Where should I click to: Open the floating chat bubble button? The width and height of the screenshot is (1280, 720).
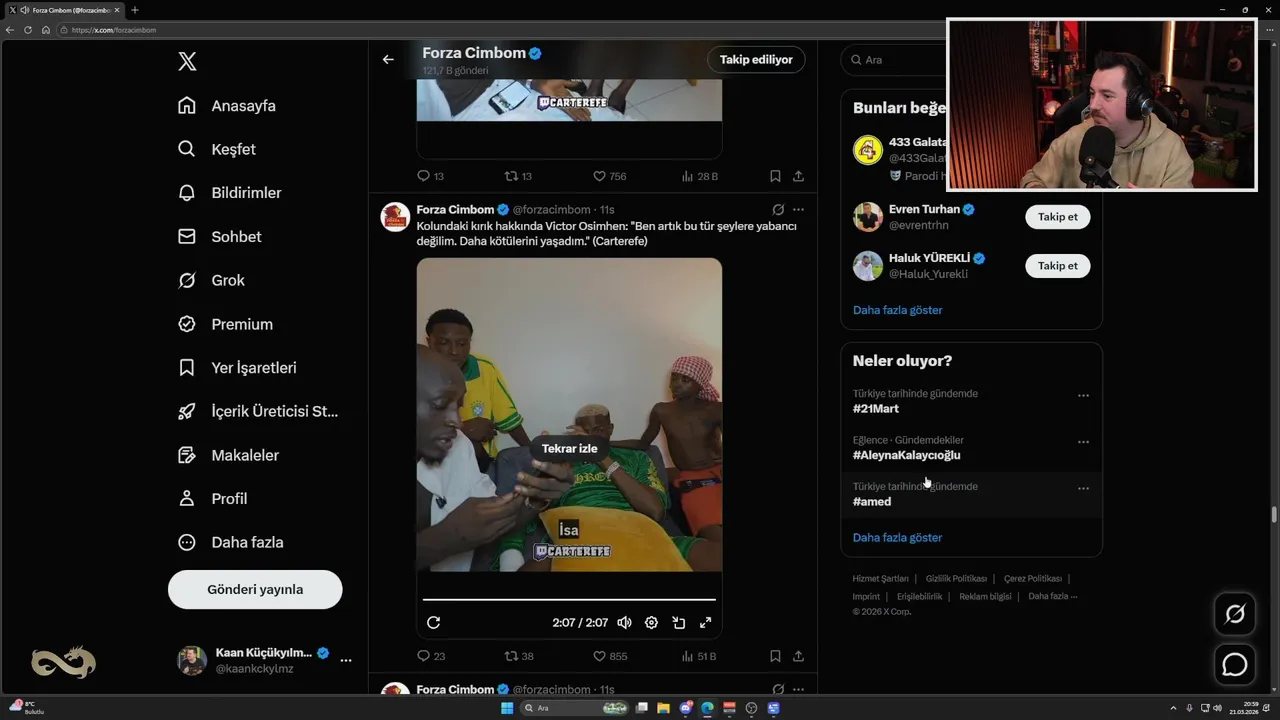(1235, 664)
